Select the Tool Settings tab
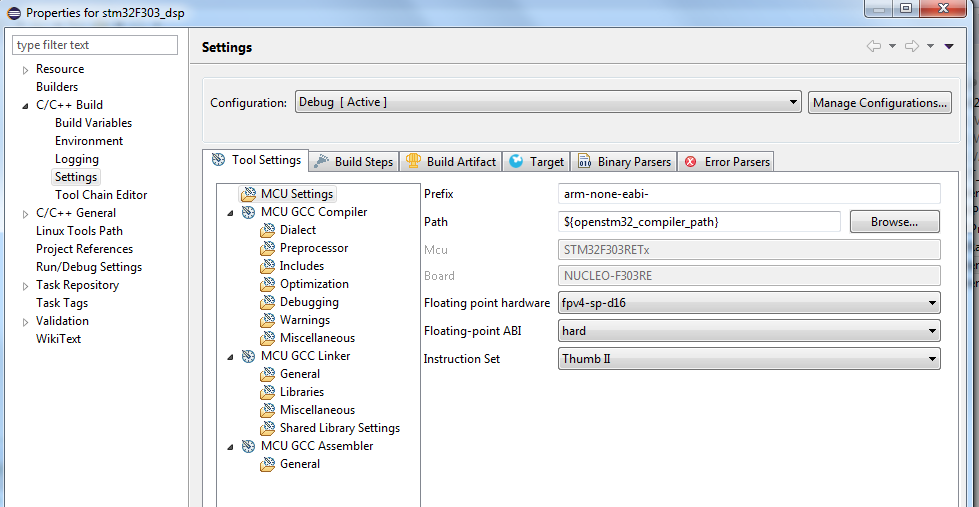The width and height of the screenshot is (979, 507). click(x=256, y=160)
